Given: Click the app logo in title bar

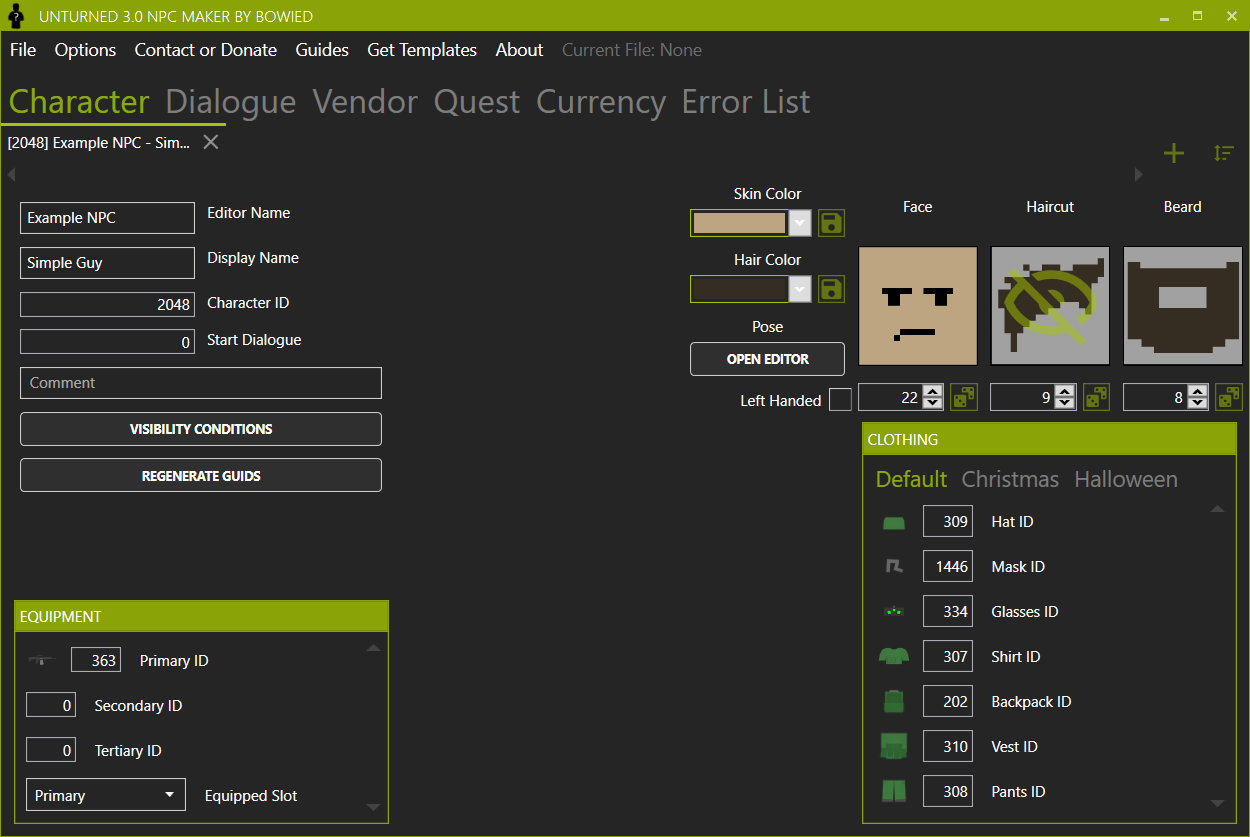Looking at the screenshot, I should pyautogui.click(x=16, y=16).
